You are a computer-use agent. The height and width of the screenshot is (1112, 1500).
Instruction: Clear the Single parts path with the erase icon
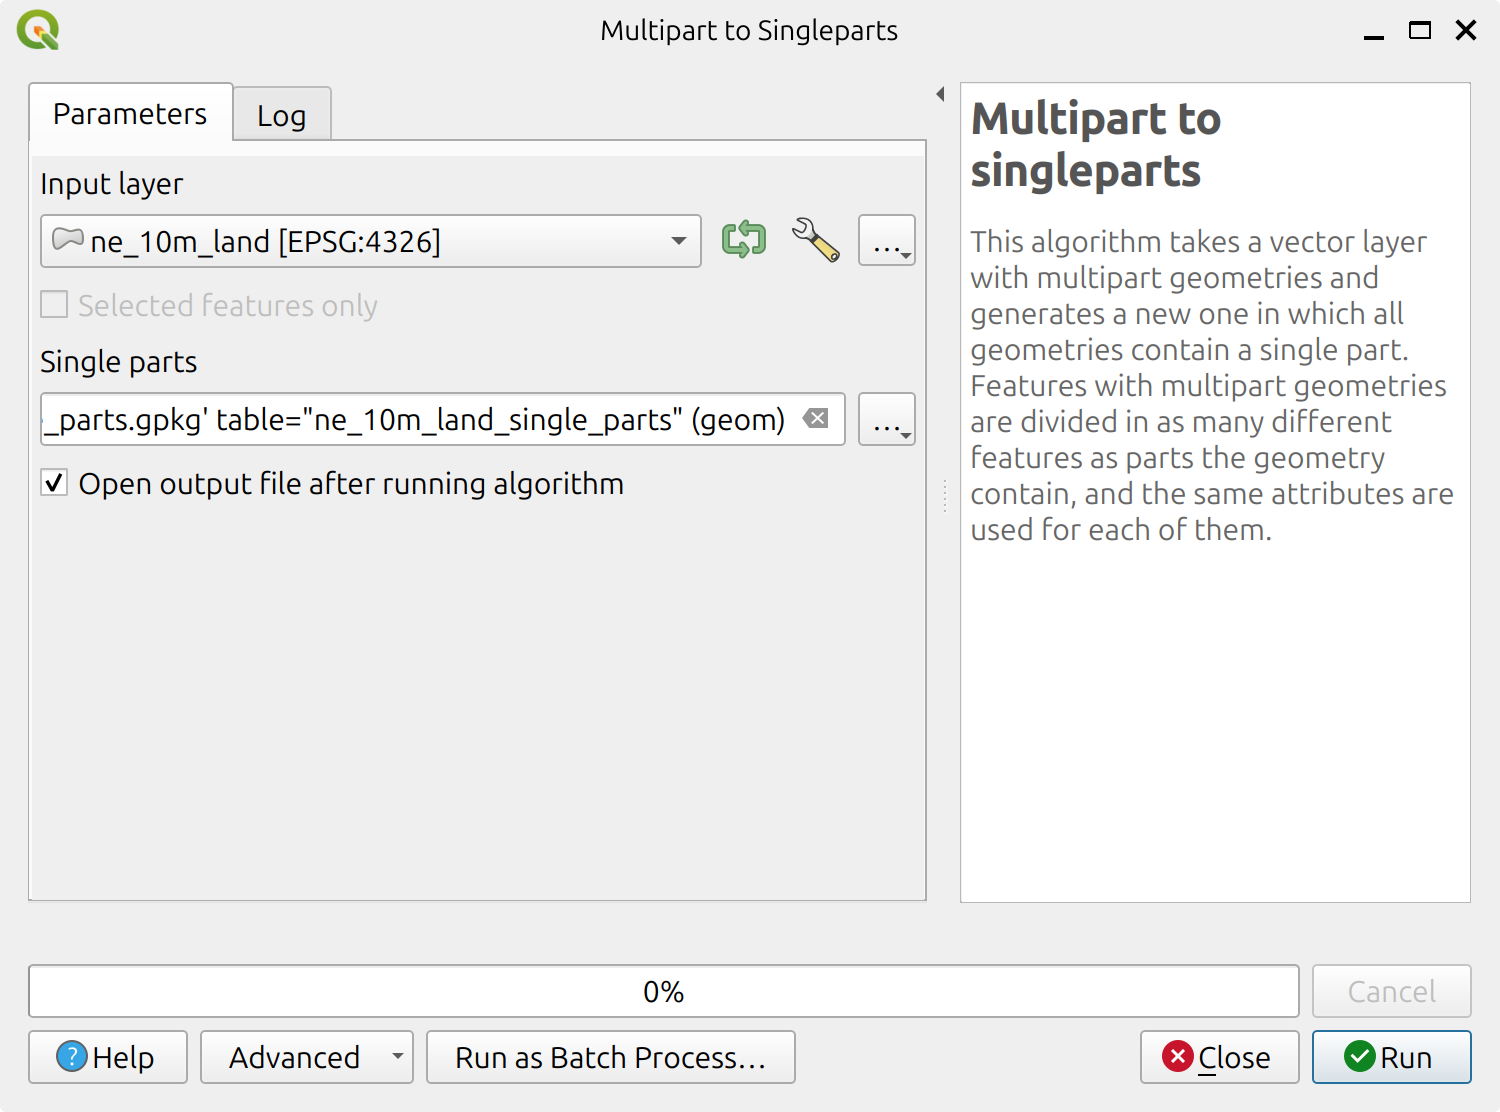817,419
